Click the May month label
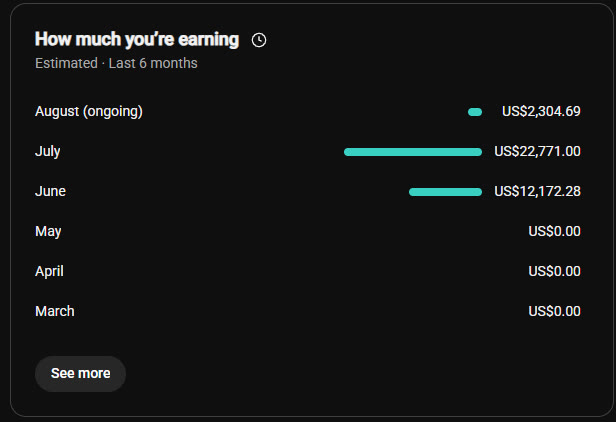Viewport: 616px width, 422px height. coord(48,232)
